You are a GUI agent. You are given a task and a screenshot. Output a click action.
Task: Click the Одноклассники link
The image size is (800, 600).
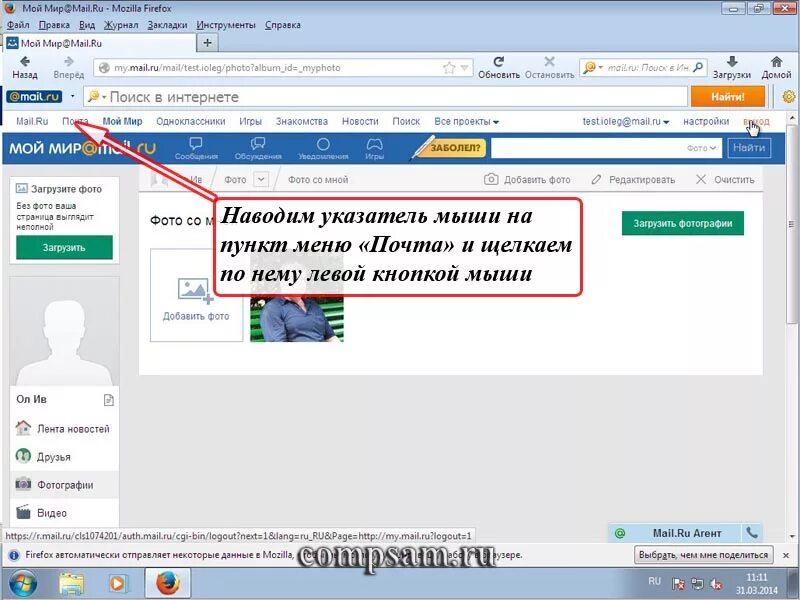[x=191, y=122]
